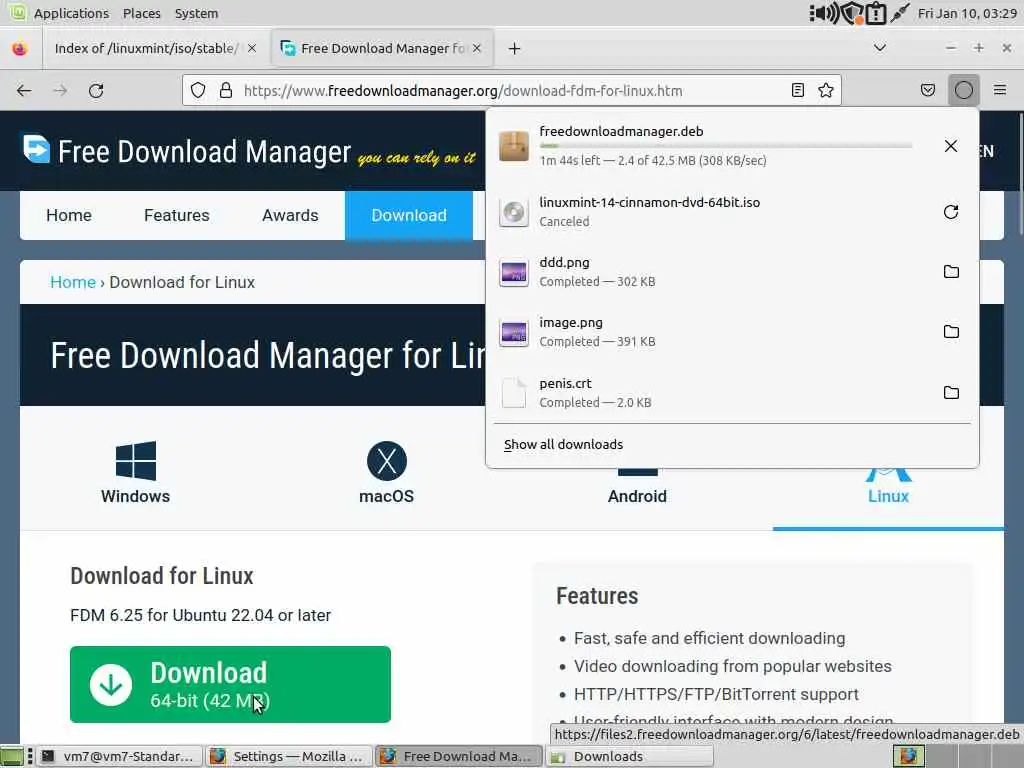Open the System menu
The width and height of the screenshot is (1024, 768).
point(196,13)
